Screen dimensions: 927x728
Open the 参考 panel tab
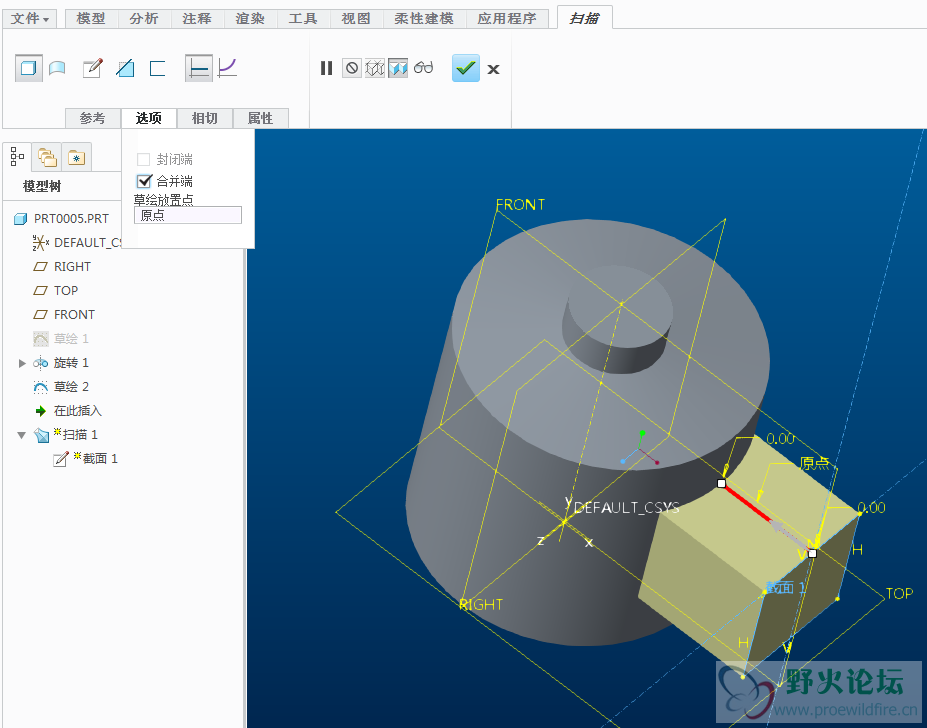pyautogui.click(x=93, y=118)
